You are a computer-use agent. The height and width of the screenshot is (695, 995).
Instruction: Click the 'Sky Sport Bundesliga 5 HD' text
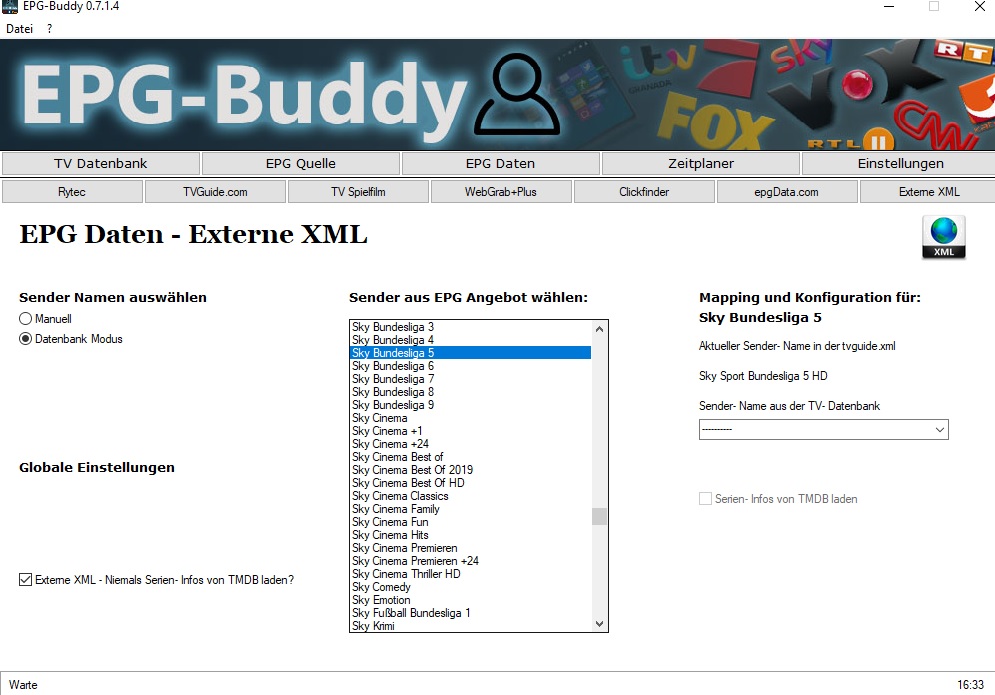[x=763, y=376]
